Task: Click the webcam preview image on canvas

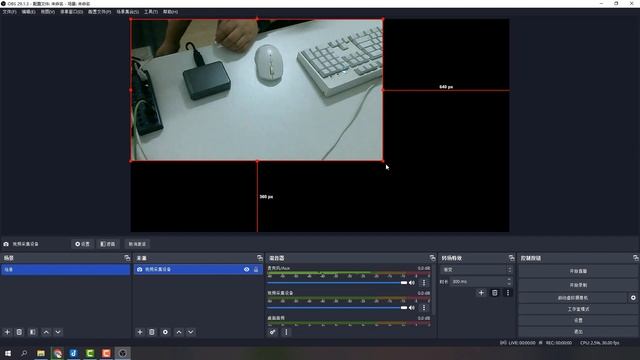Action: [257, 90]
